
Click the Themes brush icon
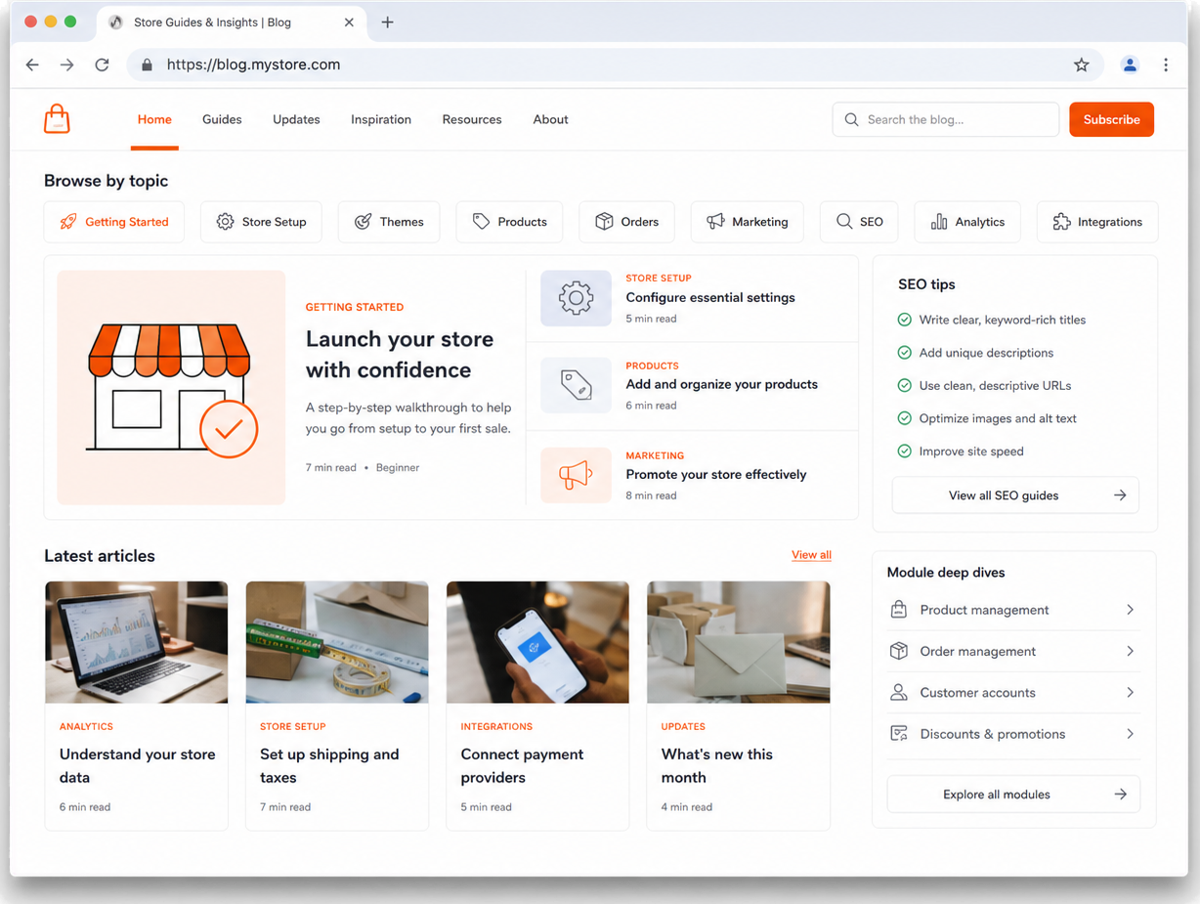point(363,222)
